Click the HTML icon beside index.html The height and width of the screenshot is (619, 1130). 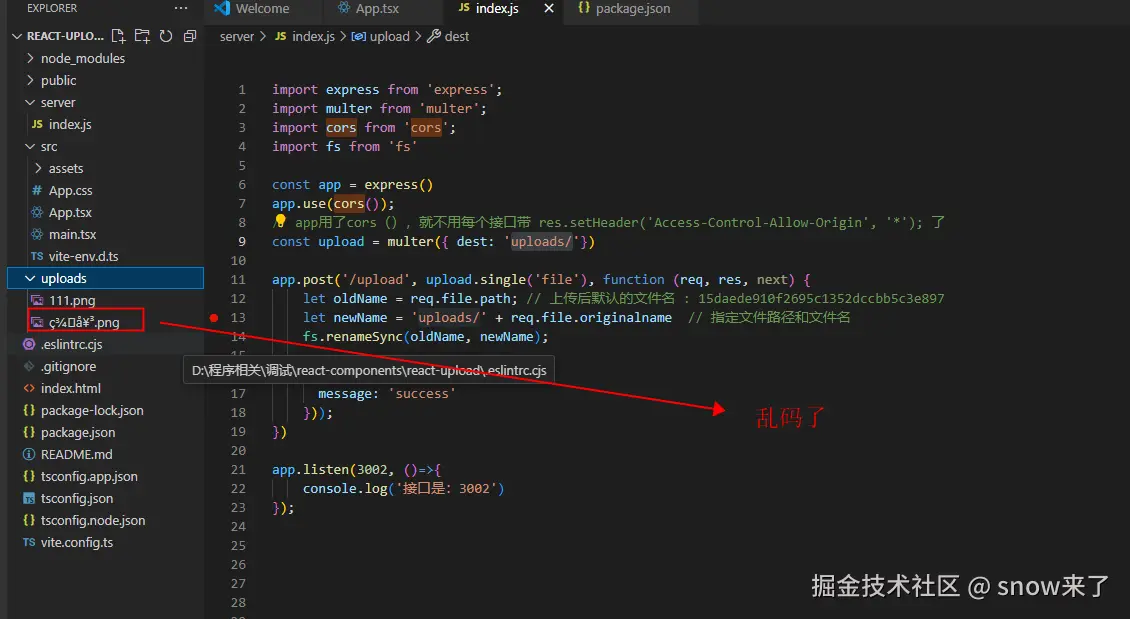[x=29, y=388]
